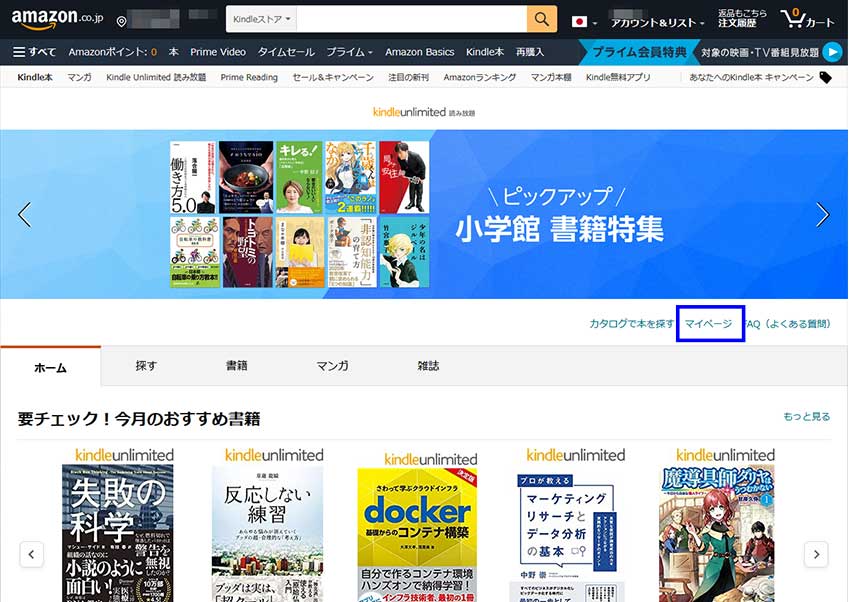
Task: Open the shopping cart icon
Action: (807, 19)
